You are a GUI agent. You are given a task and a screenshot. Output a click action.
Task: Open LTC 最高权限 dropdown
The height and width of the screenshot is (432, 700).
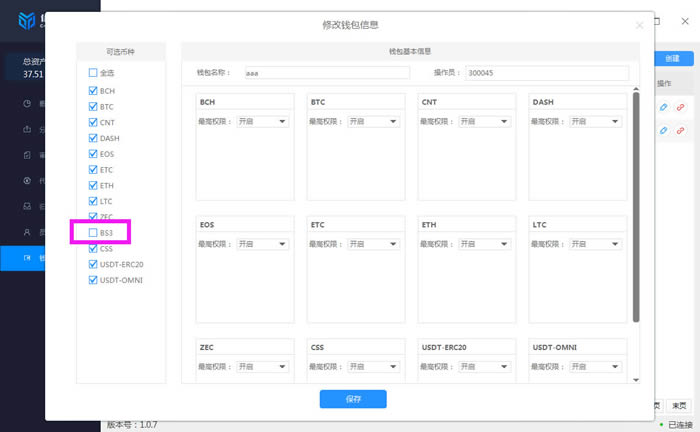[x=595, y=244]
